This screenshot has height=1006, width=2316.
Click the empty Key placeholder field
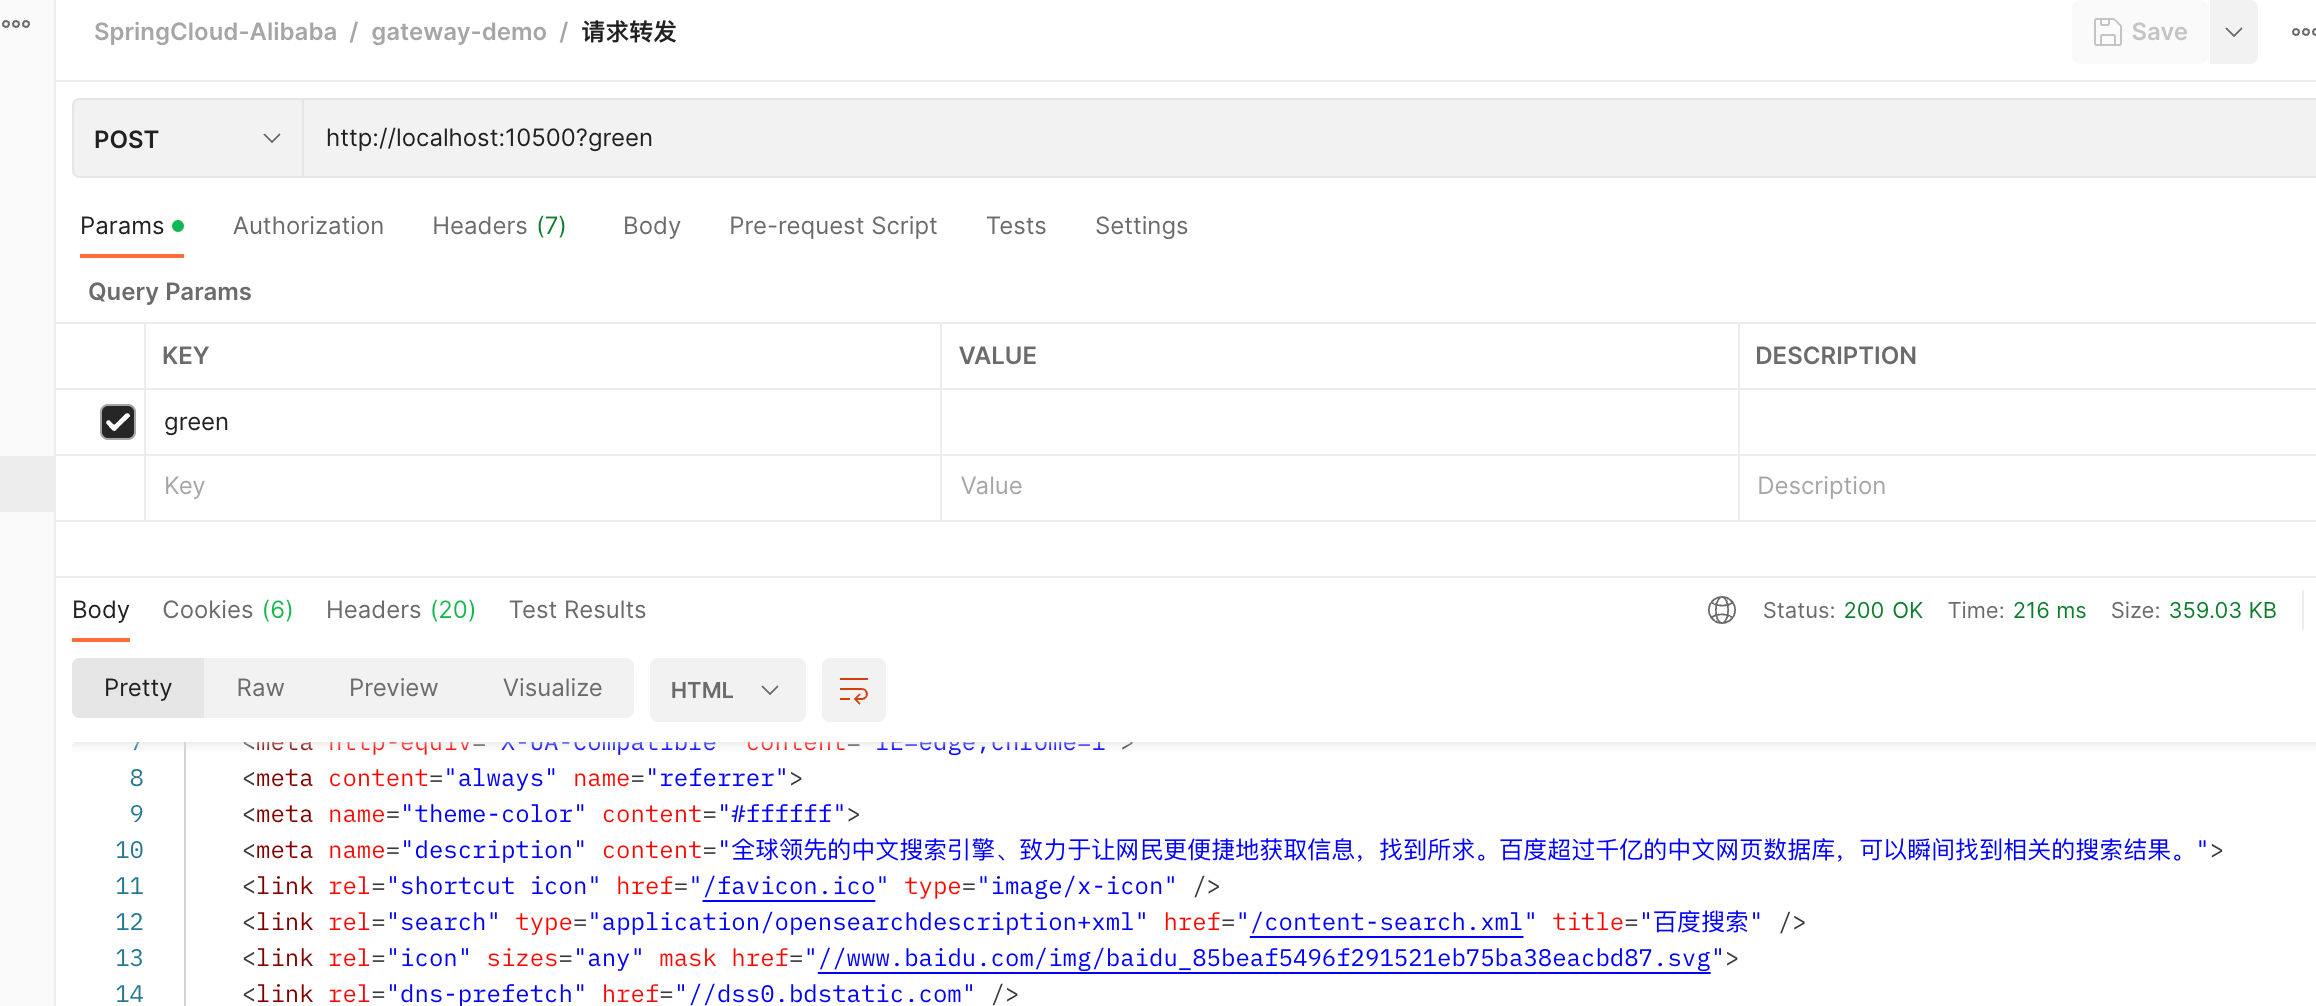540,486
